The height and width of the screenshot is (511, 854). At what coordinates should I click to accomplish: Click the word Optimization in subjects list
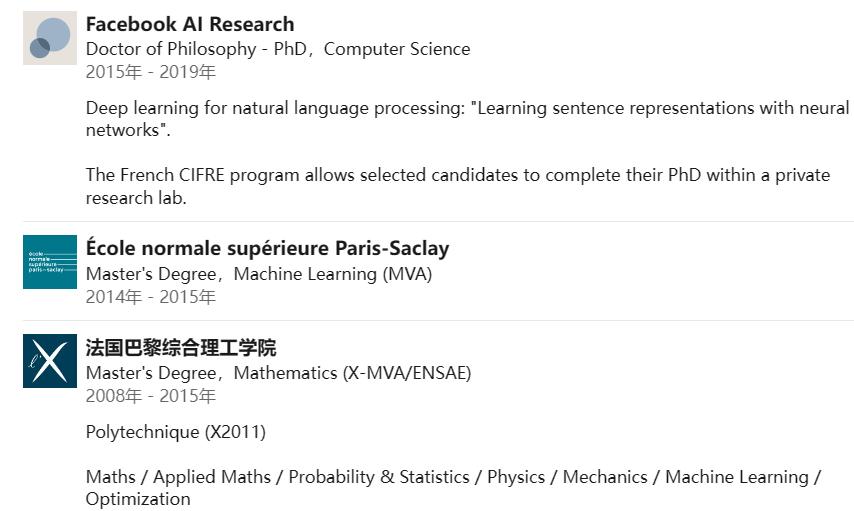(x=138, y=499)
